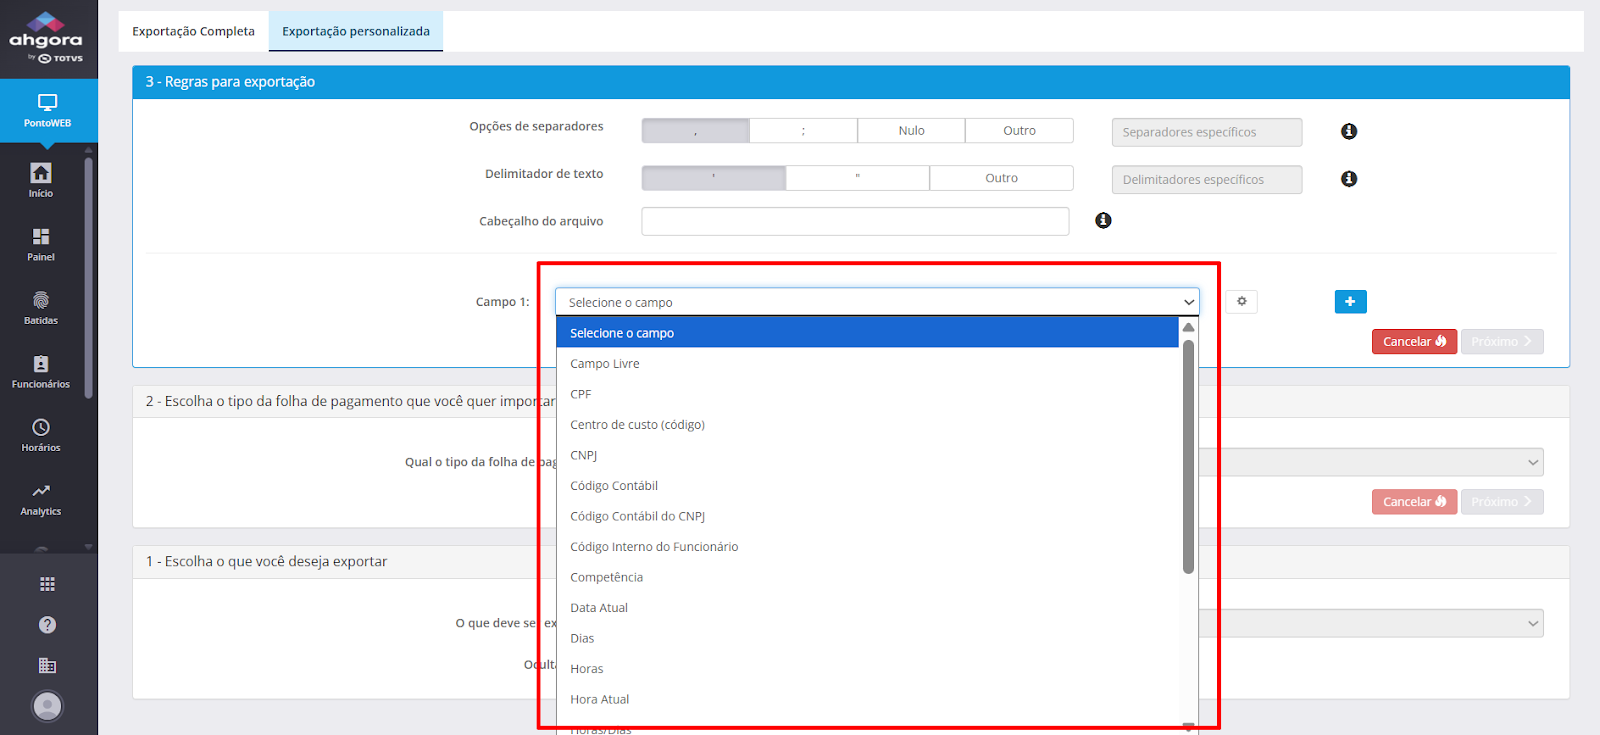
Task: Open Funcionários in the sidebar
Action: 41,372
